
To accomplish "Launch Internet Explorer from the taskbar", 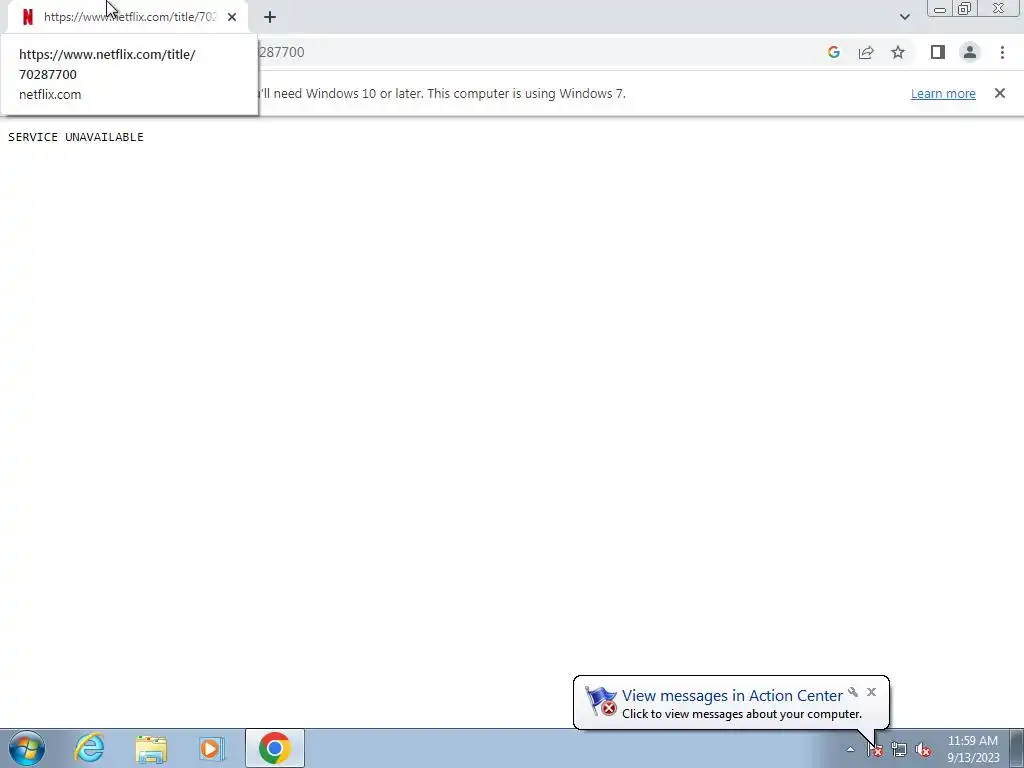I will coord(89,748).
